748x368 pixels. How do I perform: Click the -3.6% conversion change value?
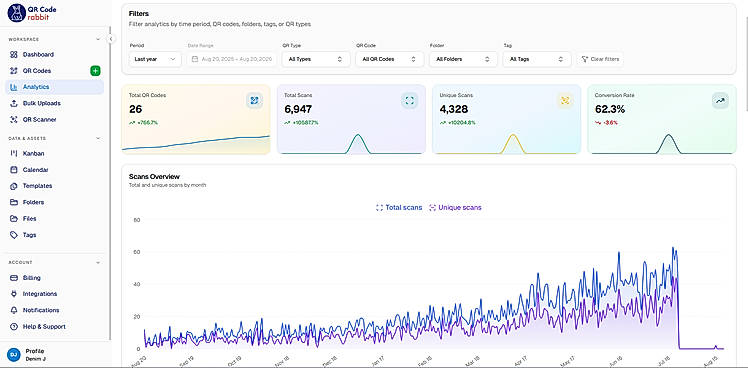click(612, 123)
